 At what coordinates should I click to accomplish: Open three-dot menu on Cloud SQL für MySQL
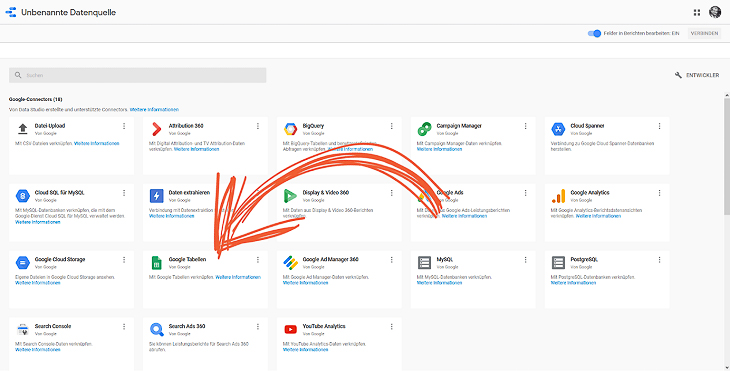pyautogui.click(x=124, y=193)
